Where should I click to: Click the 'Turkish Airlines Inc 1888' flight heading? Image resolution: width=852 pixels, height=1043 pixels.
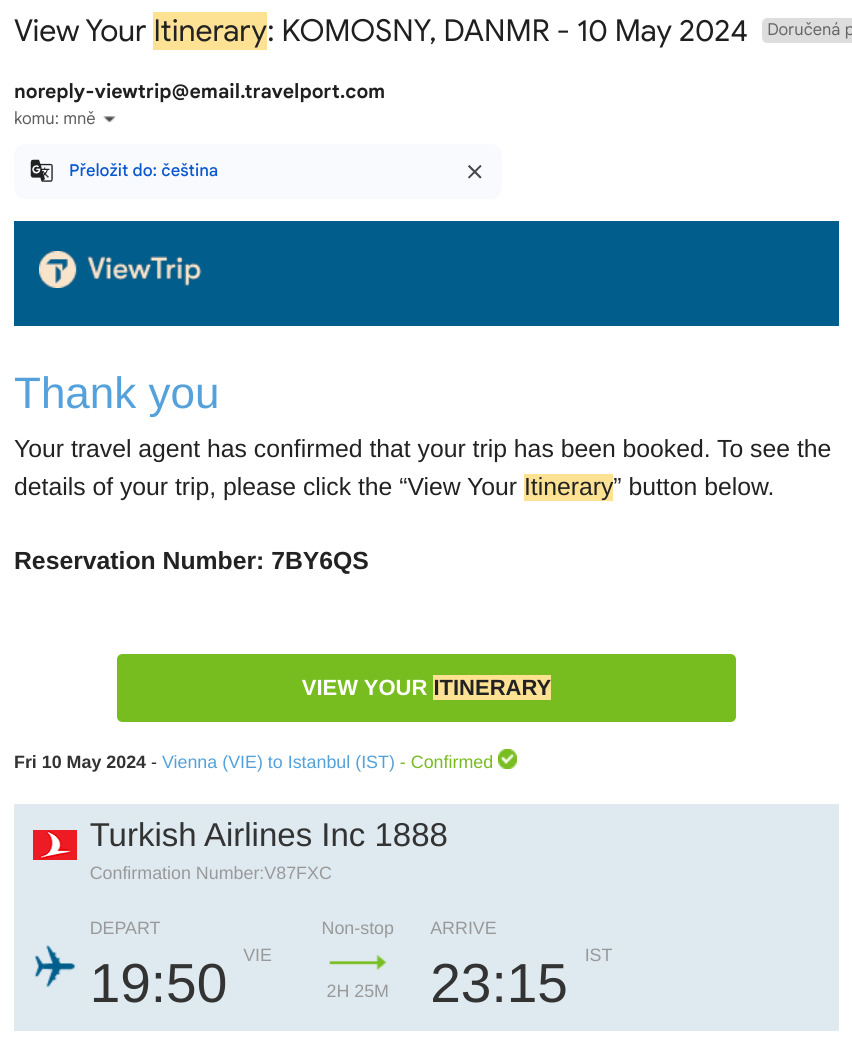click(x=269, y=835)
